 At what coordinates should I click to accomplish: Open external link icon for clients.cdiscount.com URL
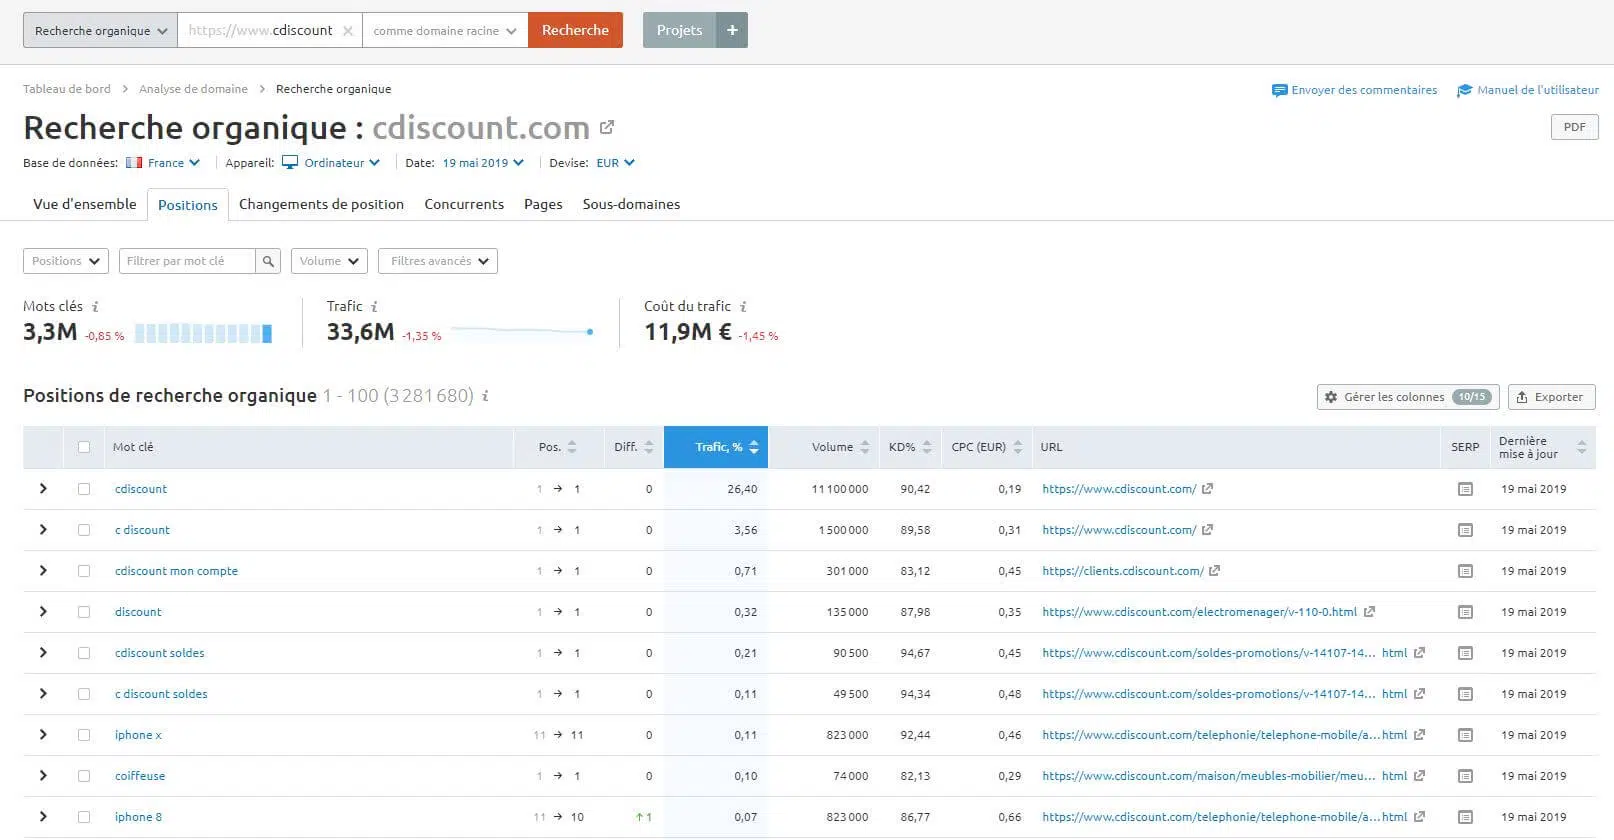[x=1214, y=571]
